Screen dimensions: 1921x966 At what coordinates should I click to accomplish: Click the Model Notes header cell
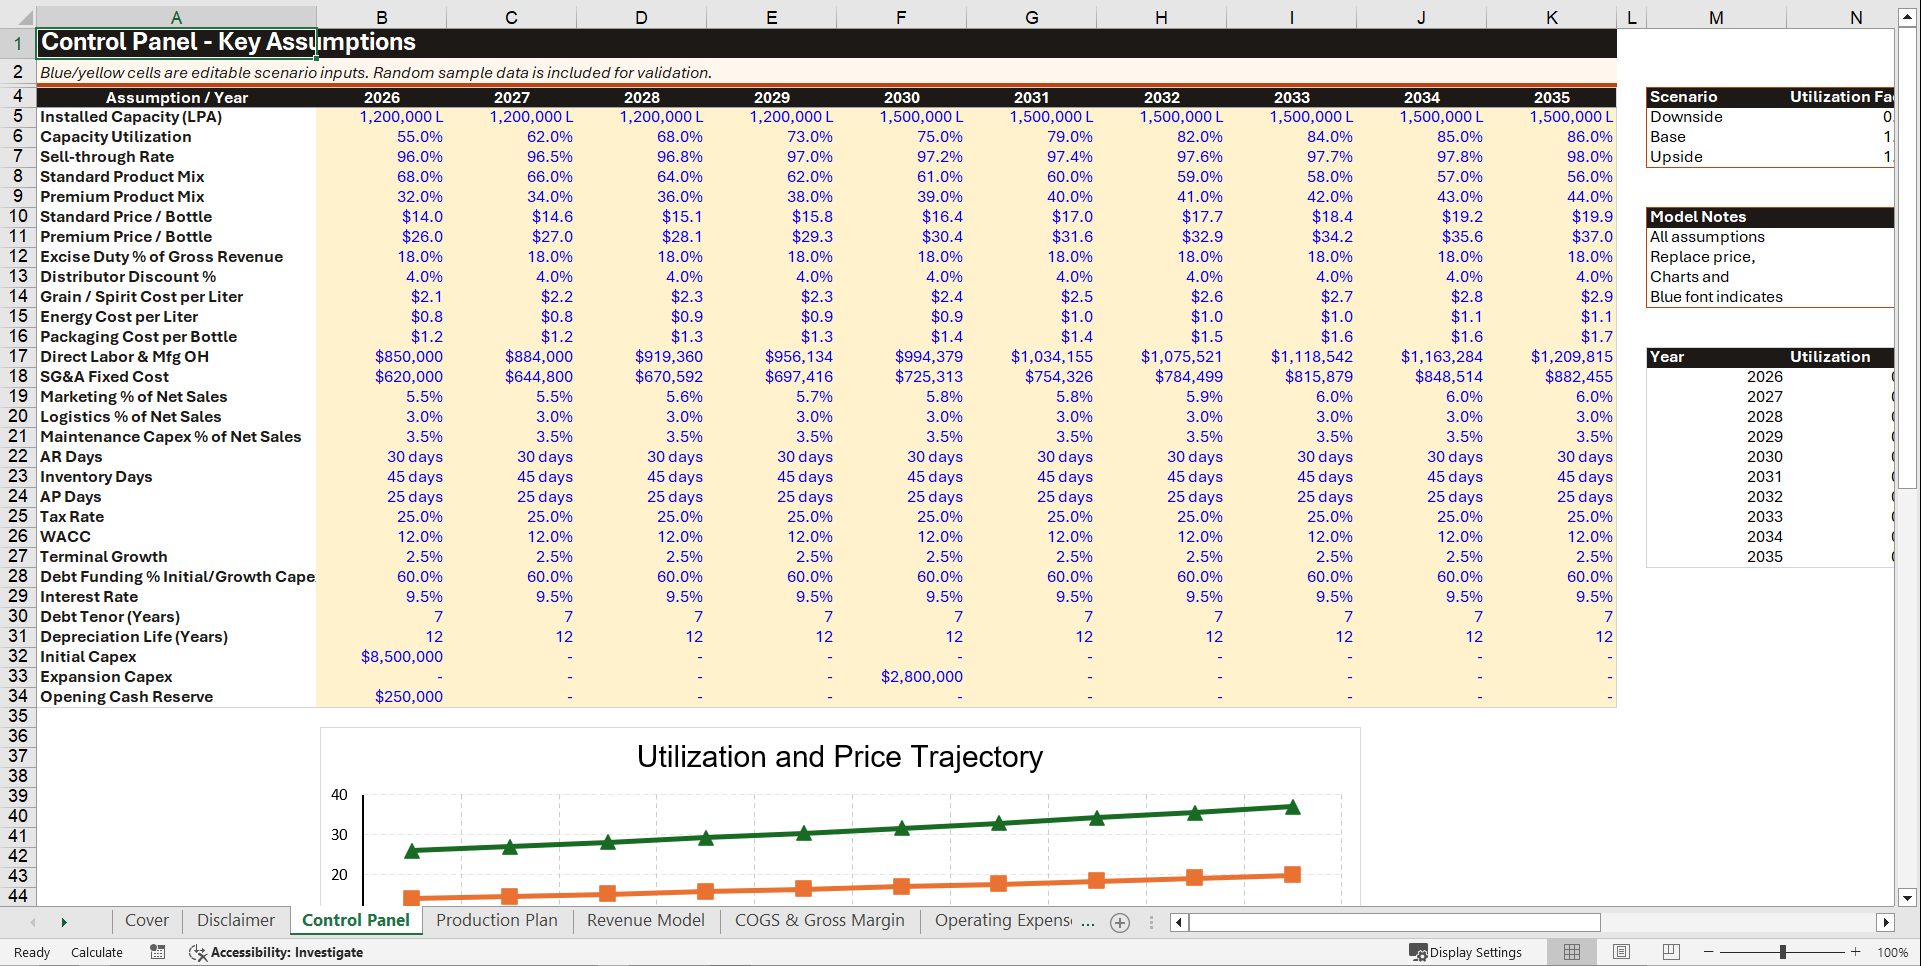point(1716,217)
